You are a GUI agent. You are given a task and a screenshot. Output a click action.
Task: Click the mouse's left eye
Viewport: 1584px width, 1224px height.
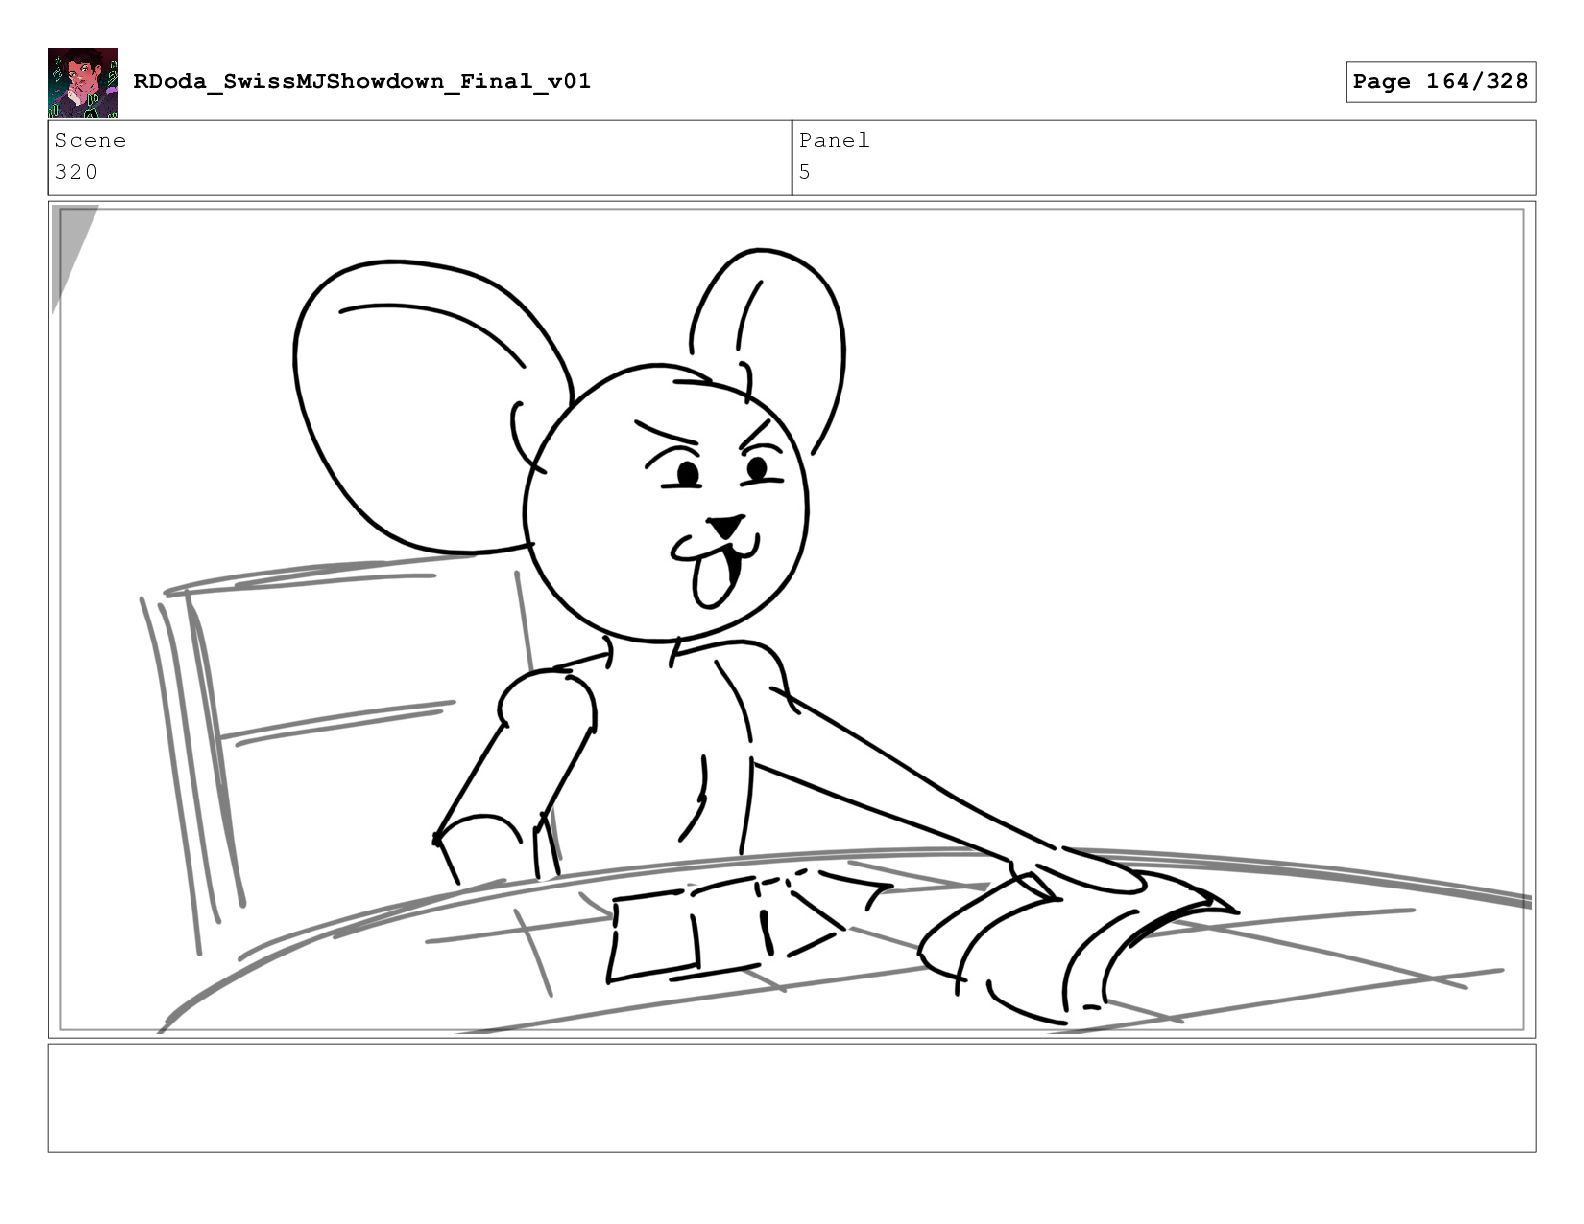pos(686,472)
